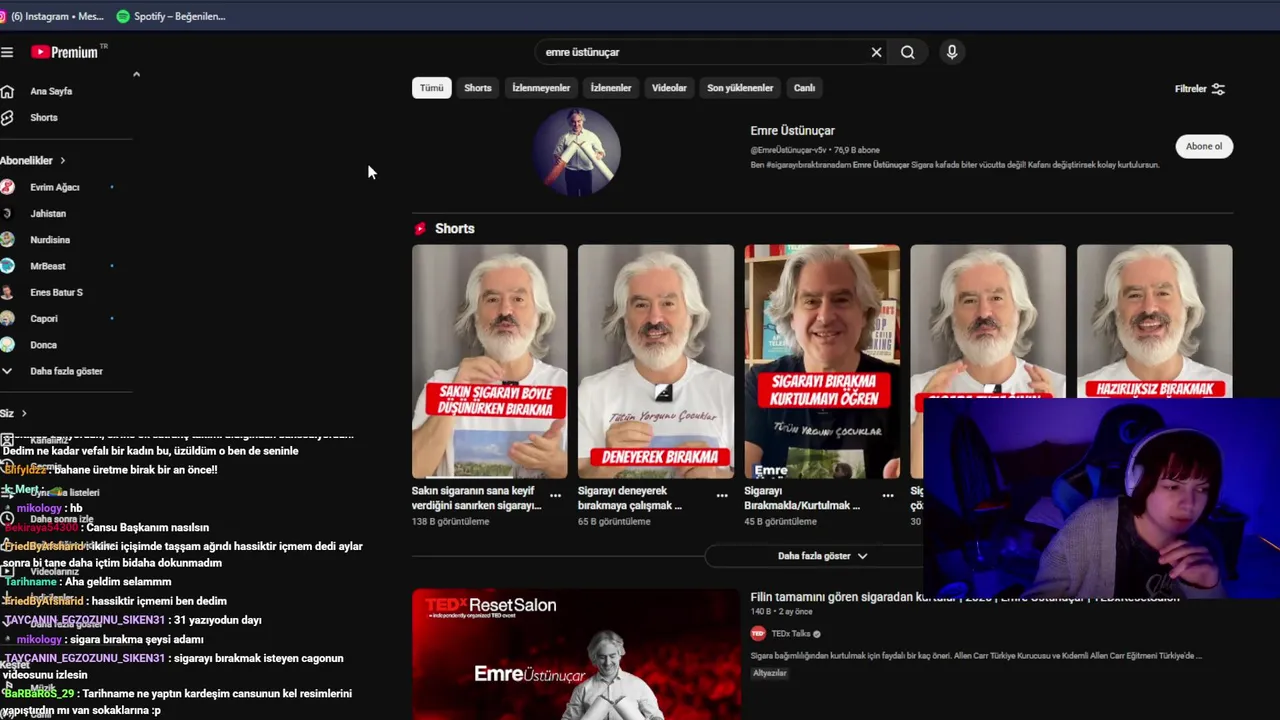This screenshot has width=1280, height=720.
Task: Click the Ana Sayfa home icon
Action: coord(7,91)
